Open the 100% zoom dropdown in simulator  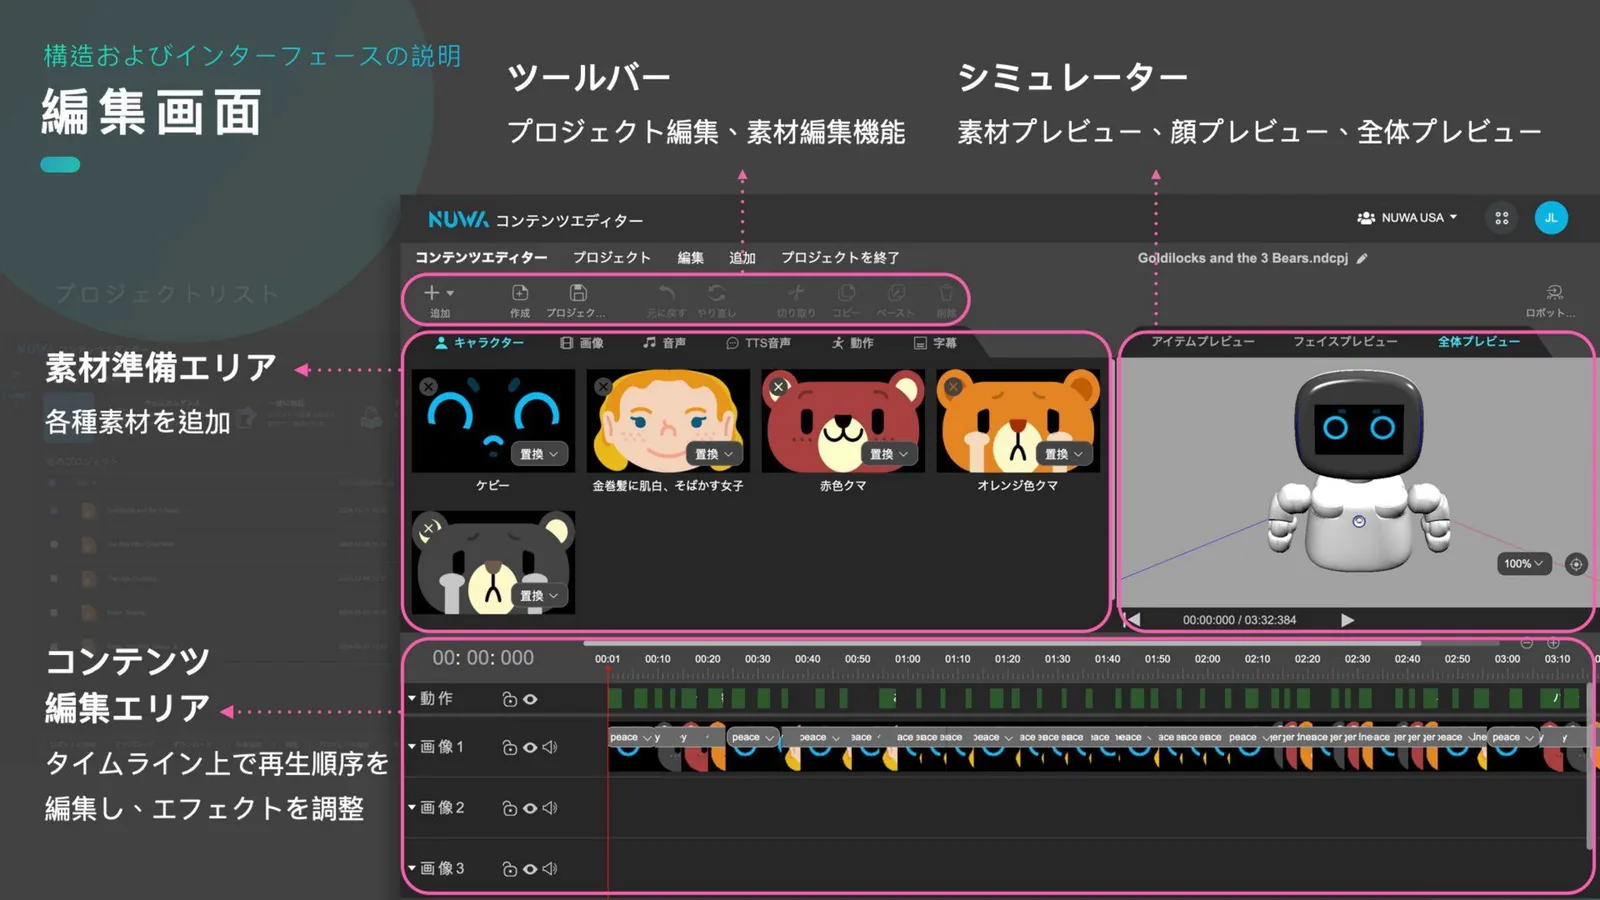(1524, 564)
